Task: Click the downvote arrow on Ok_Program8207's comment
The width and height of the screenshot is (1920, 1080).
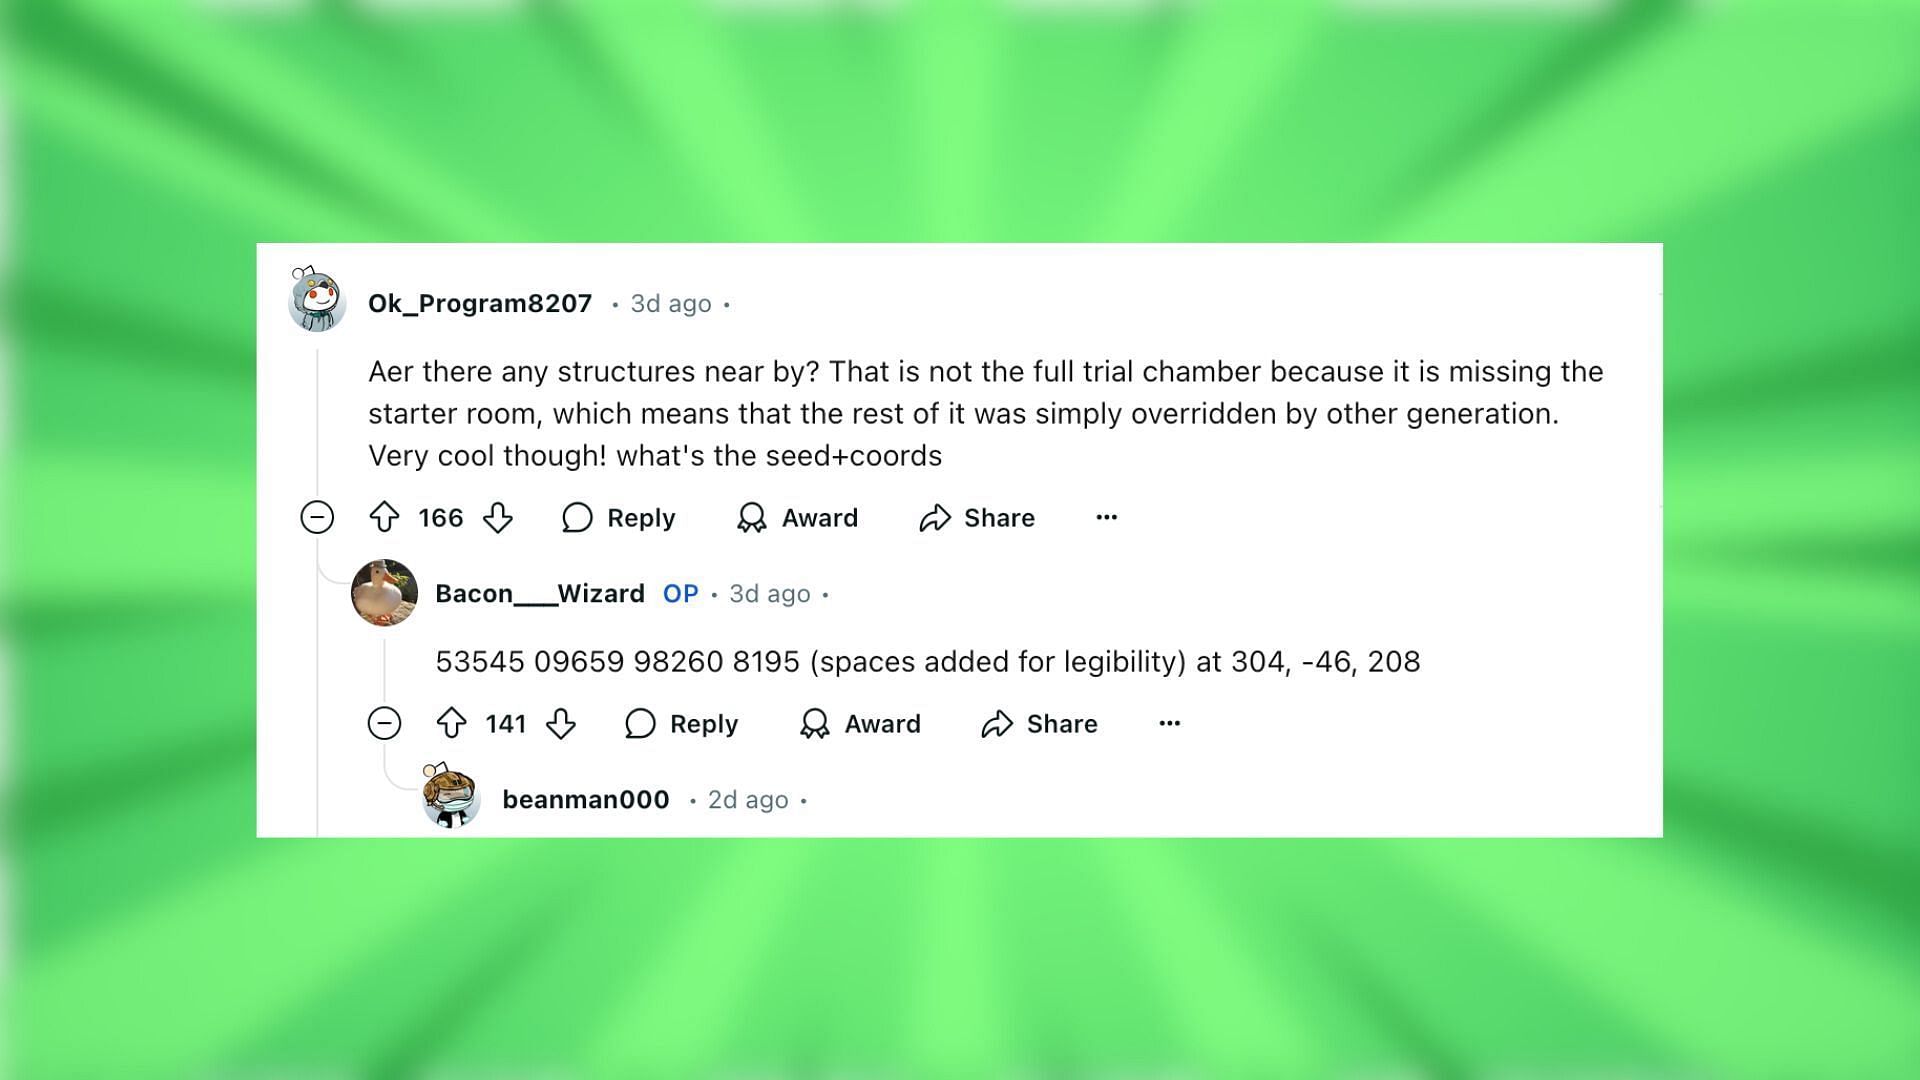Action: (x=498, y=517)
